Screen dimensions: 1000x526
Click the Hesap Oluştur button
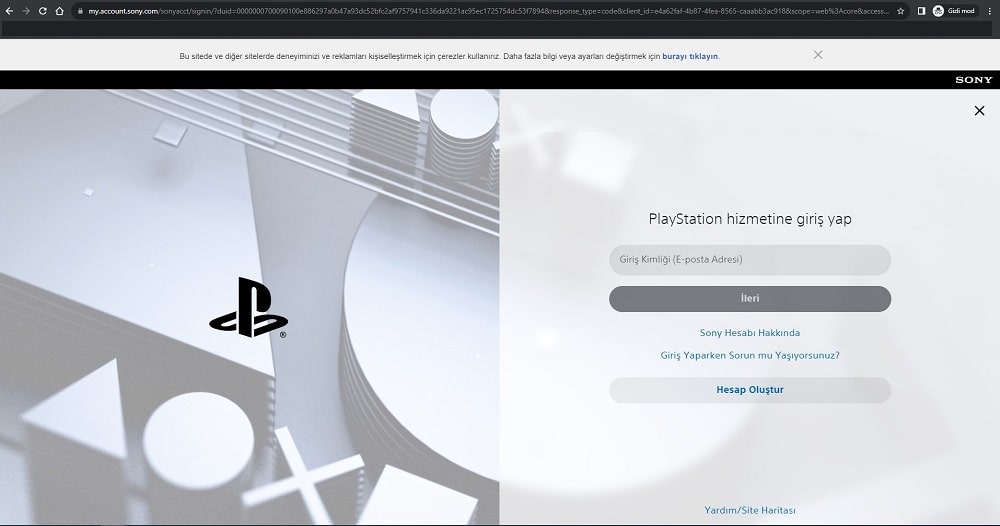(750, 390)
